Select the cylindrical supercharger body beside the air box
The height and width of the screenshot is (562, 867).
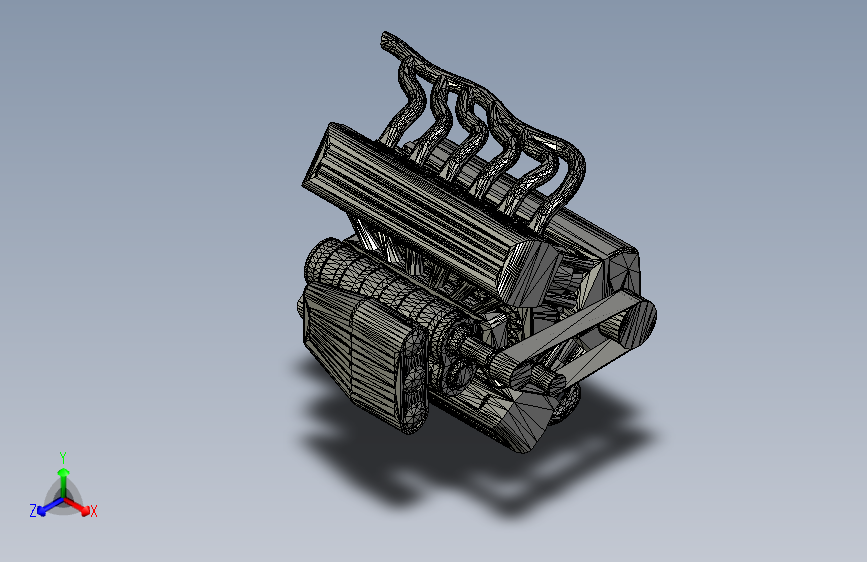pyautogui.click(x=384, y=287)
